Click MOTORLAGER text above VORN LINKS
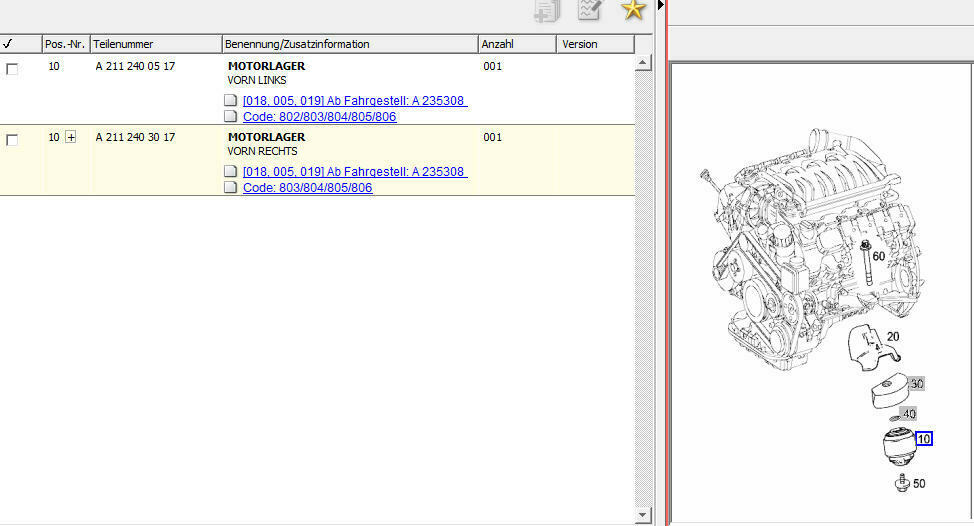 point(266,66)
